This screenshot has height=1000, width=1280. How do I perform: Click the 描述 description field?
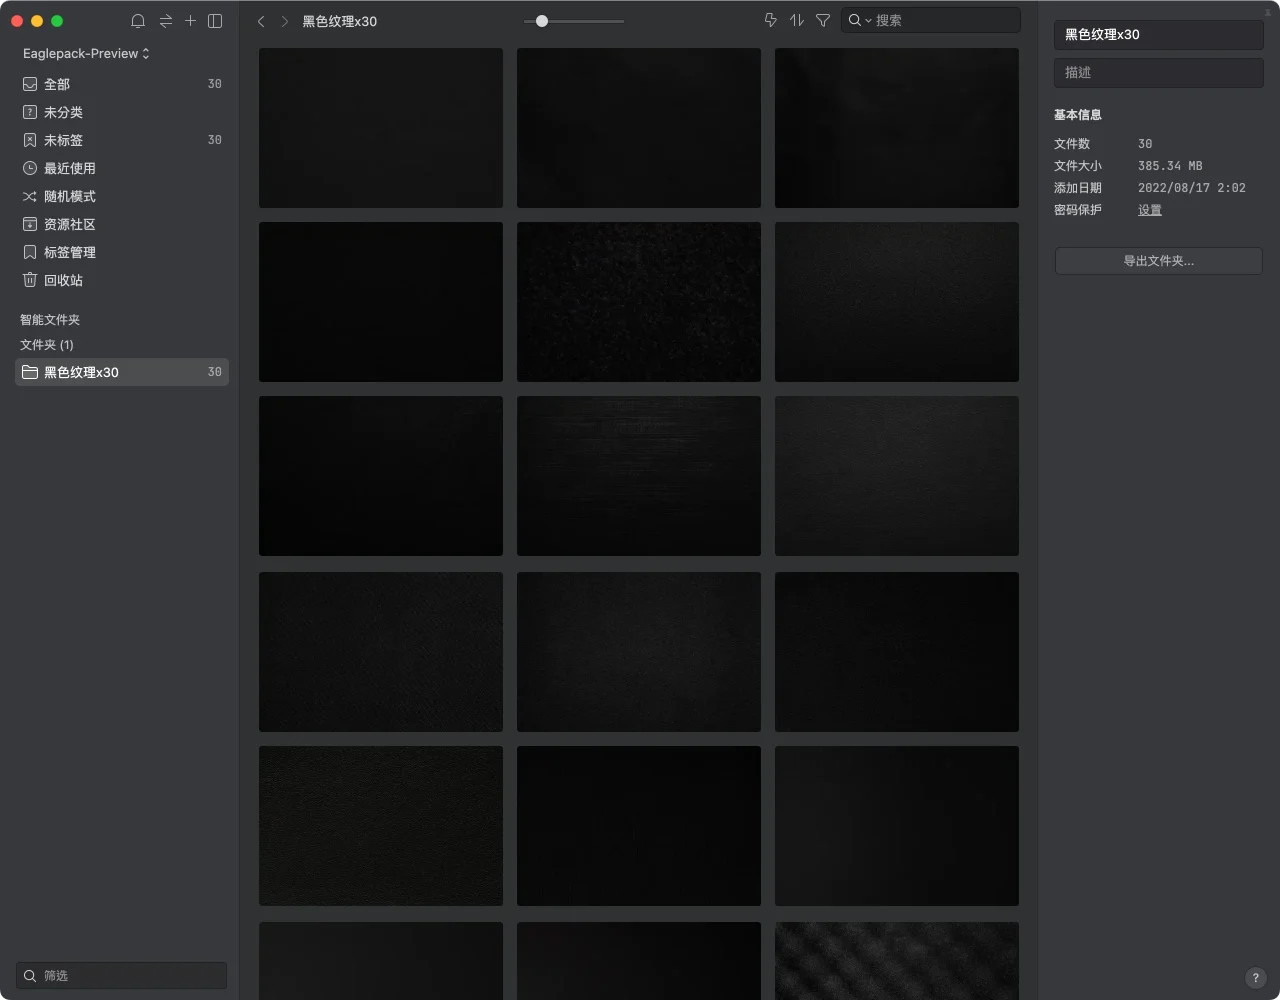point(1158,73)
